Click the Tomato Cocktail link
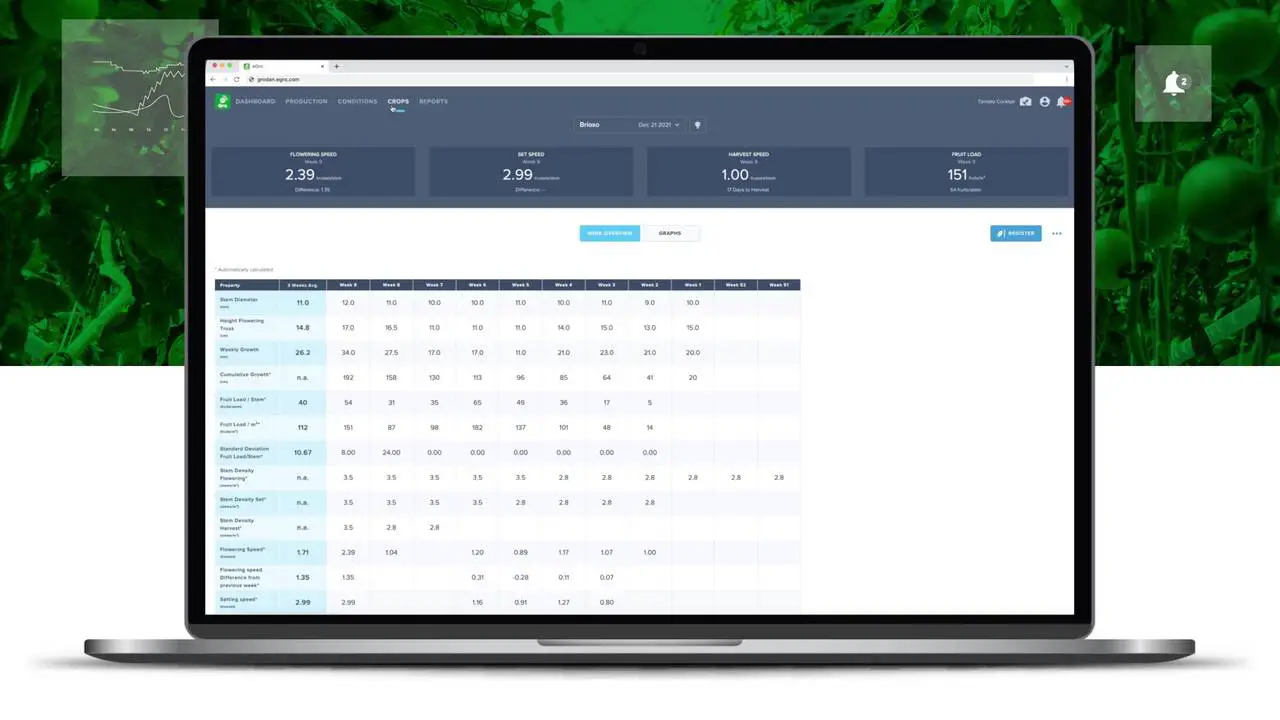Screen dimensions: 1280x720 coord(995,101)
